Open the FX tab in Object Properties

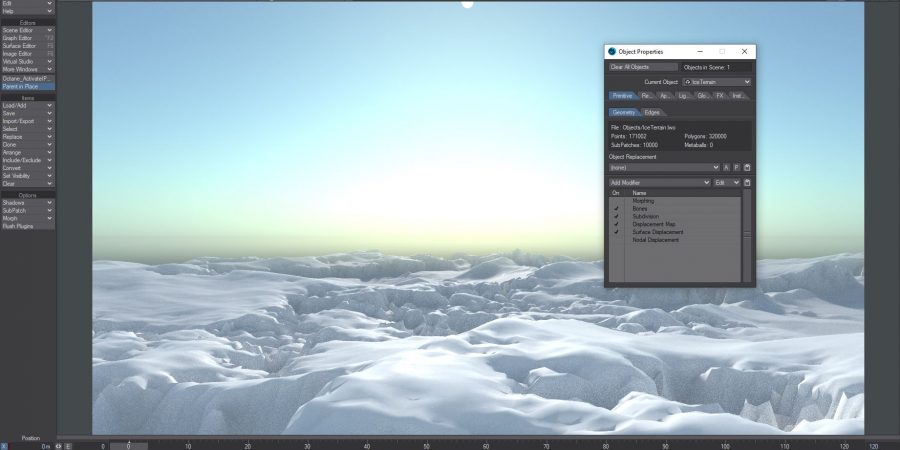719,96
